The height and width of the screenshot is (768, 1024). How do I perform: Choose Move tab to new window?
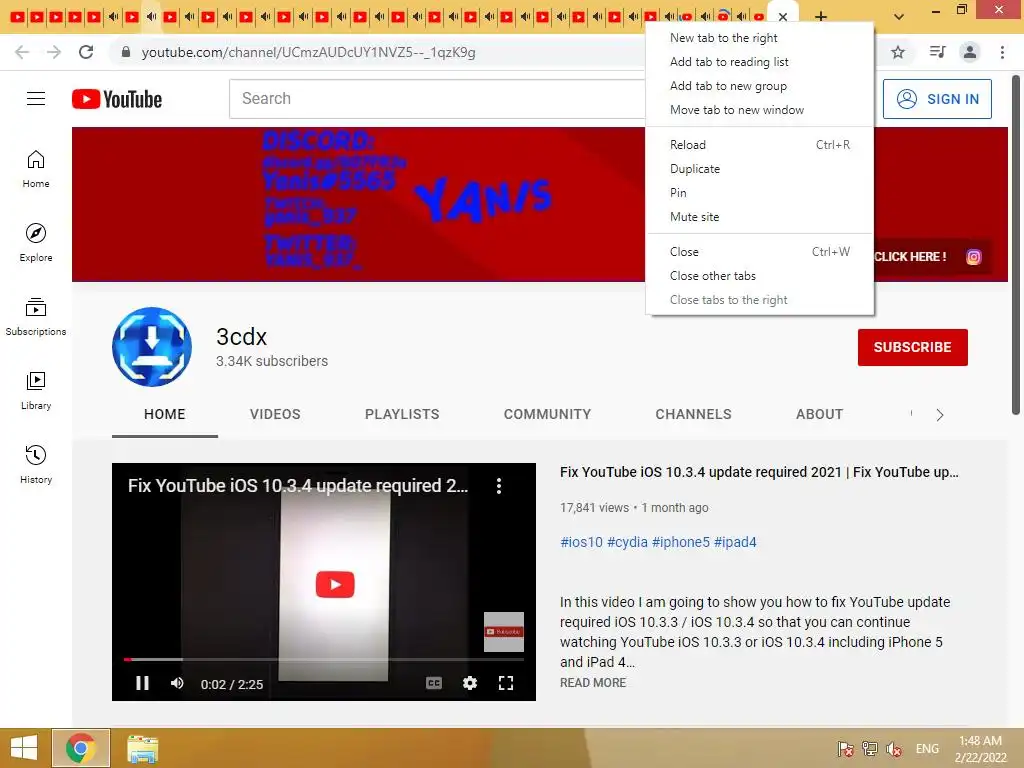point(760,110)
